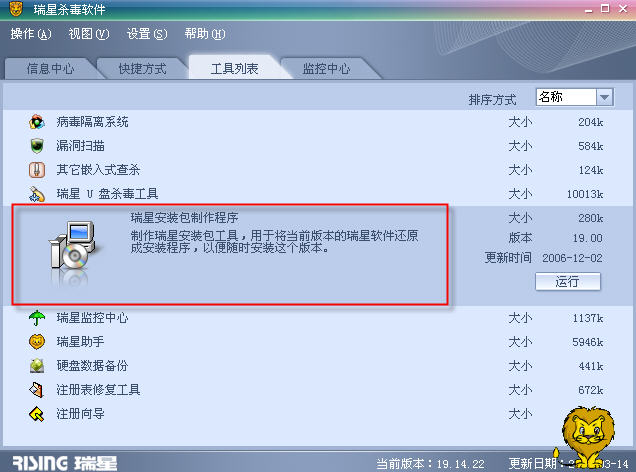Click the 名称 sort combo box field
This screenshot has width=636, height=472.
click(x=574, y=97)
